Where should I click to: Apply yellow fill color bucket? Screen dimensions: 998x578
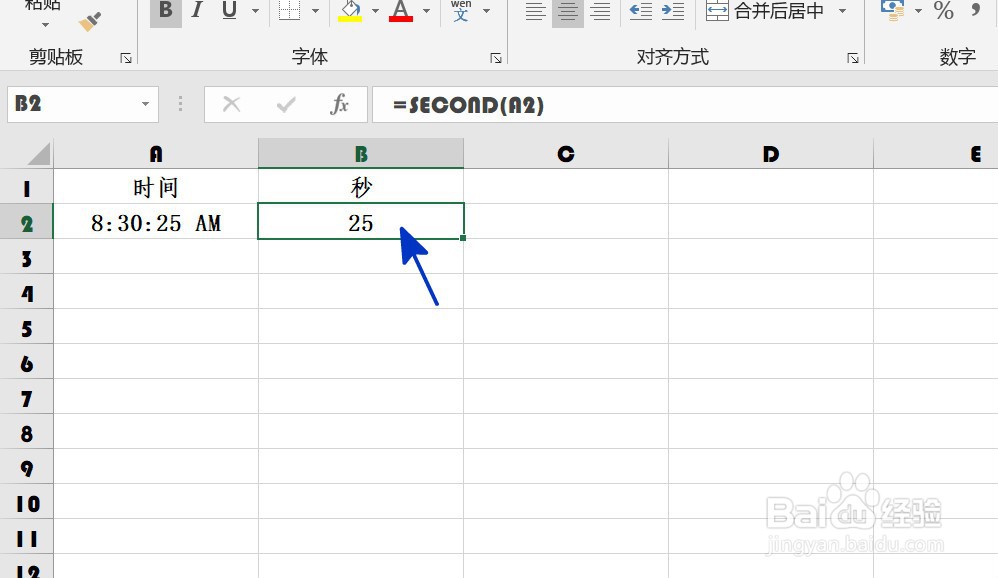(x=350, y=11)
